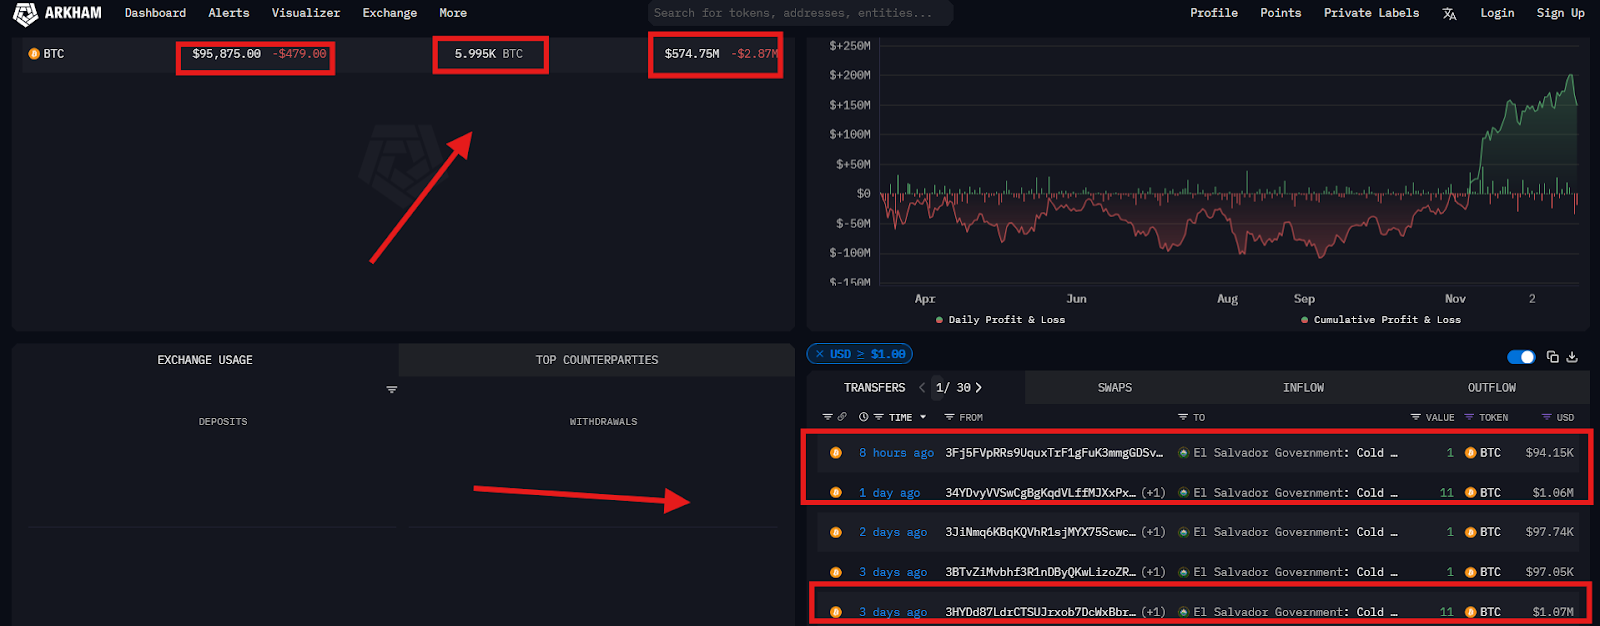Open Alerts in the top navigation
Viewport: 1600px width, 626px height.
229,13
